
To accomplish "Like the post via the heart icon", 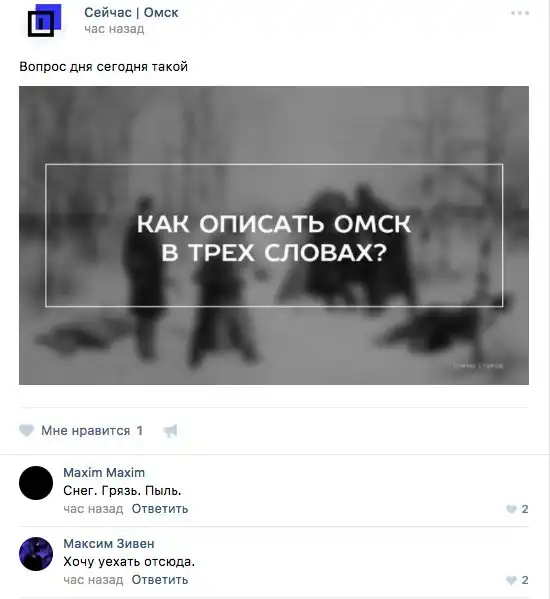I will pos(27,431).
